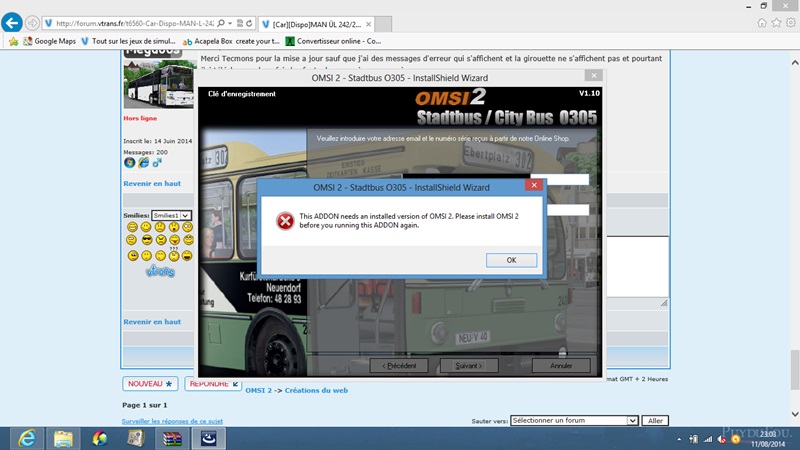The height and width of the screenshot is (450, 800).
Task: Open Internet Explorer from the taskbar
Action: (27, 438)
